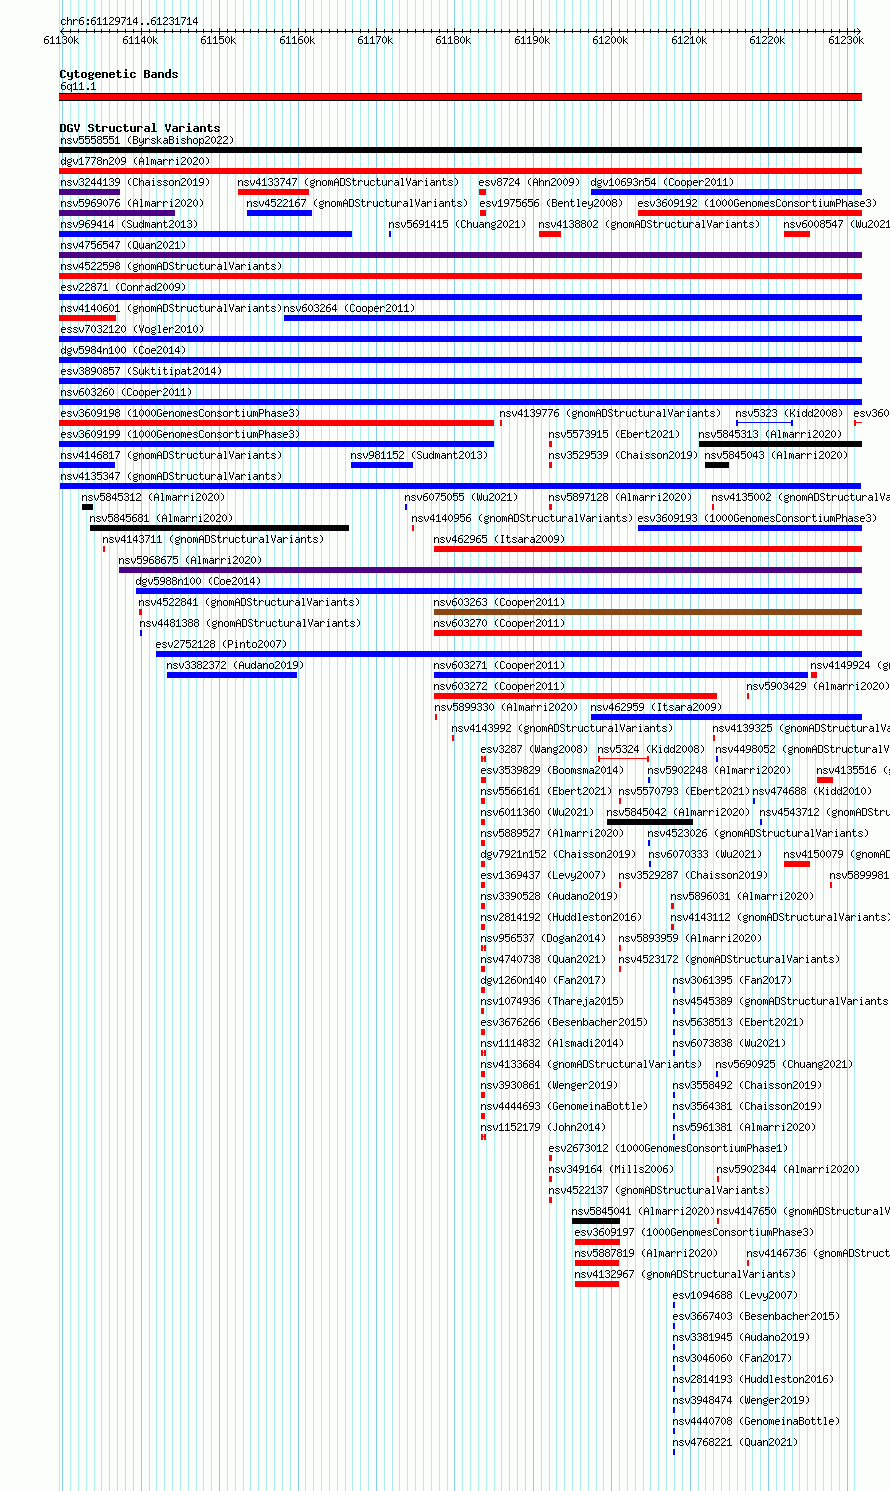The width and height of the screenshot is (890, 1491).
Task: Select essv7032120 (Vogler2010) label
Action: click(x=132, y=330)
